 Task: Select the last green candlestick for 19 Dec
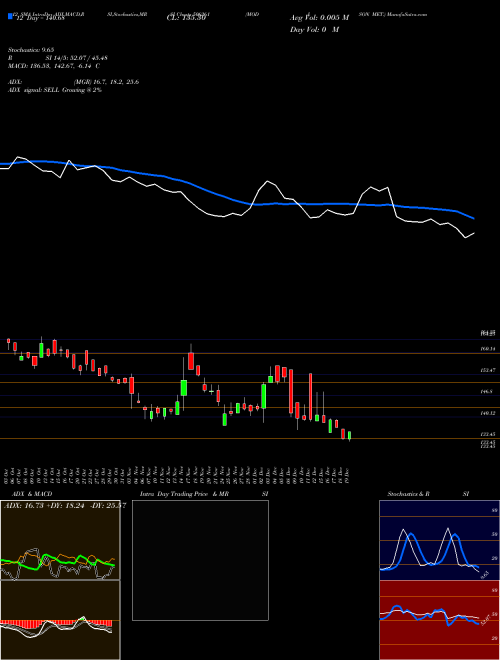click(349, 436)
